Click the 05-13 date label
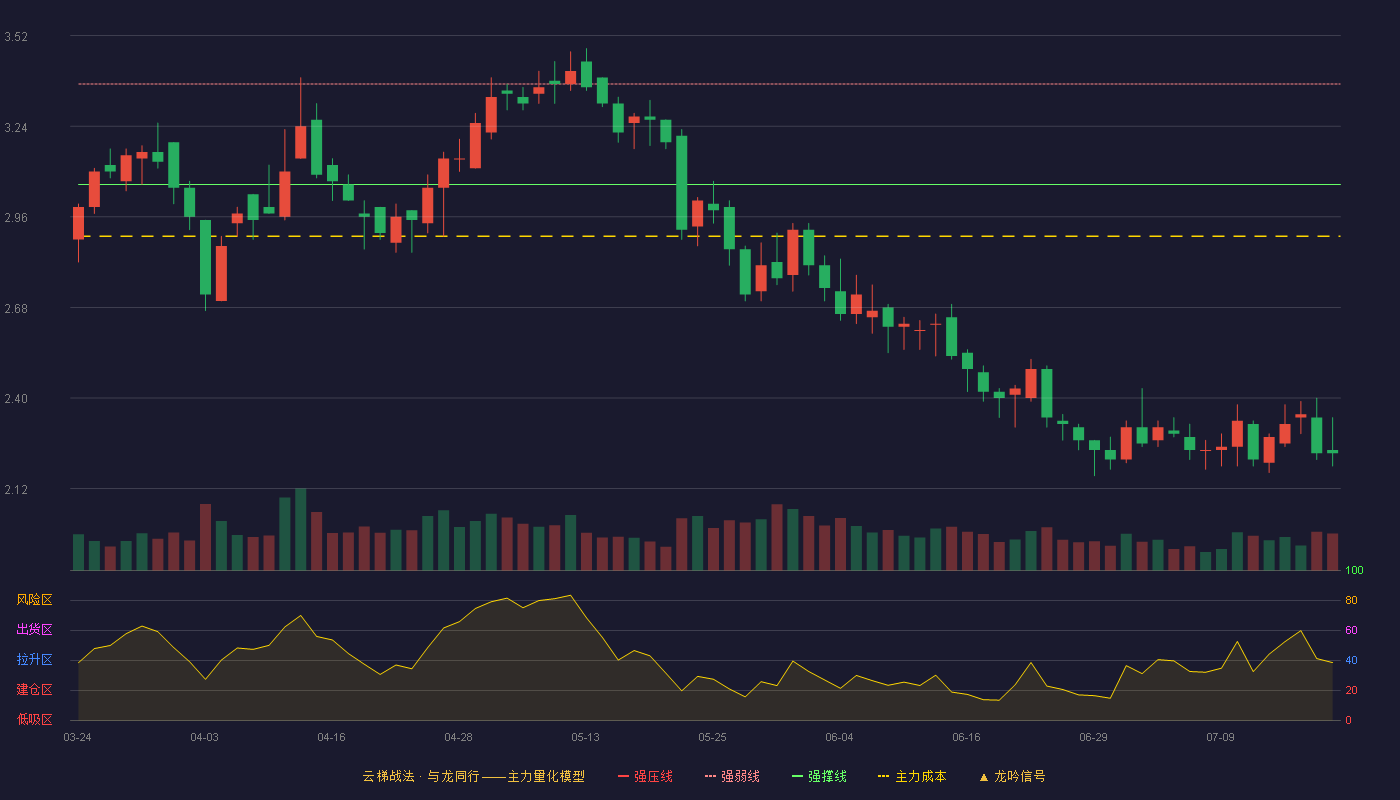The width and height of the screenshot is (1400, 800). coord(585,737)
